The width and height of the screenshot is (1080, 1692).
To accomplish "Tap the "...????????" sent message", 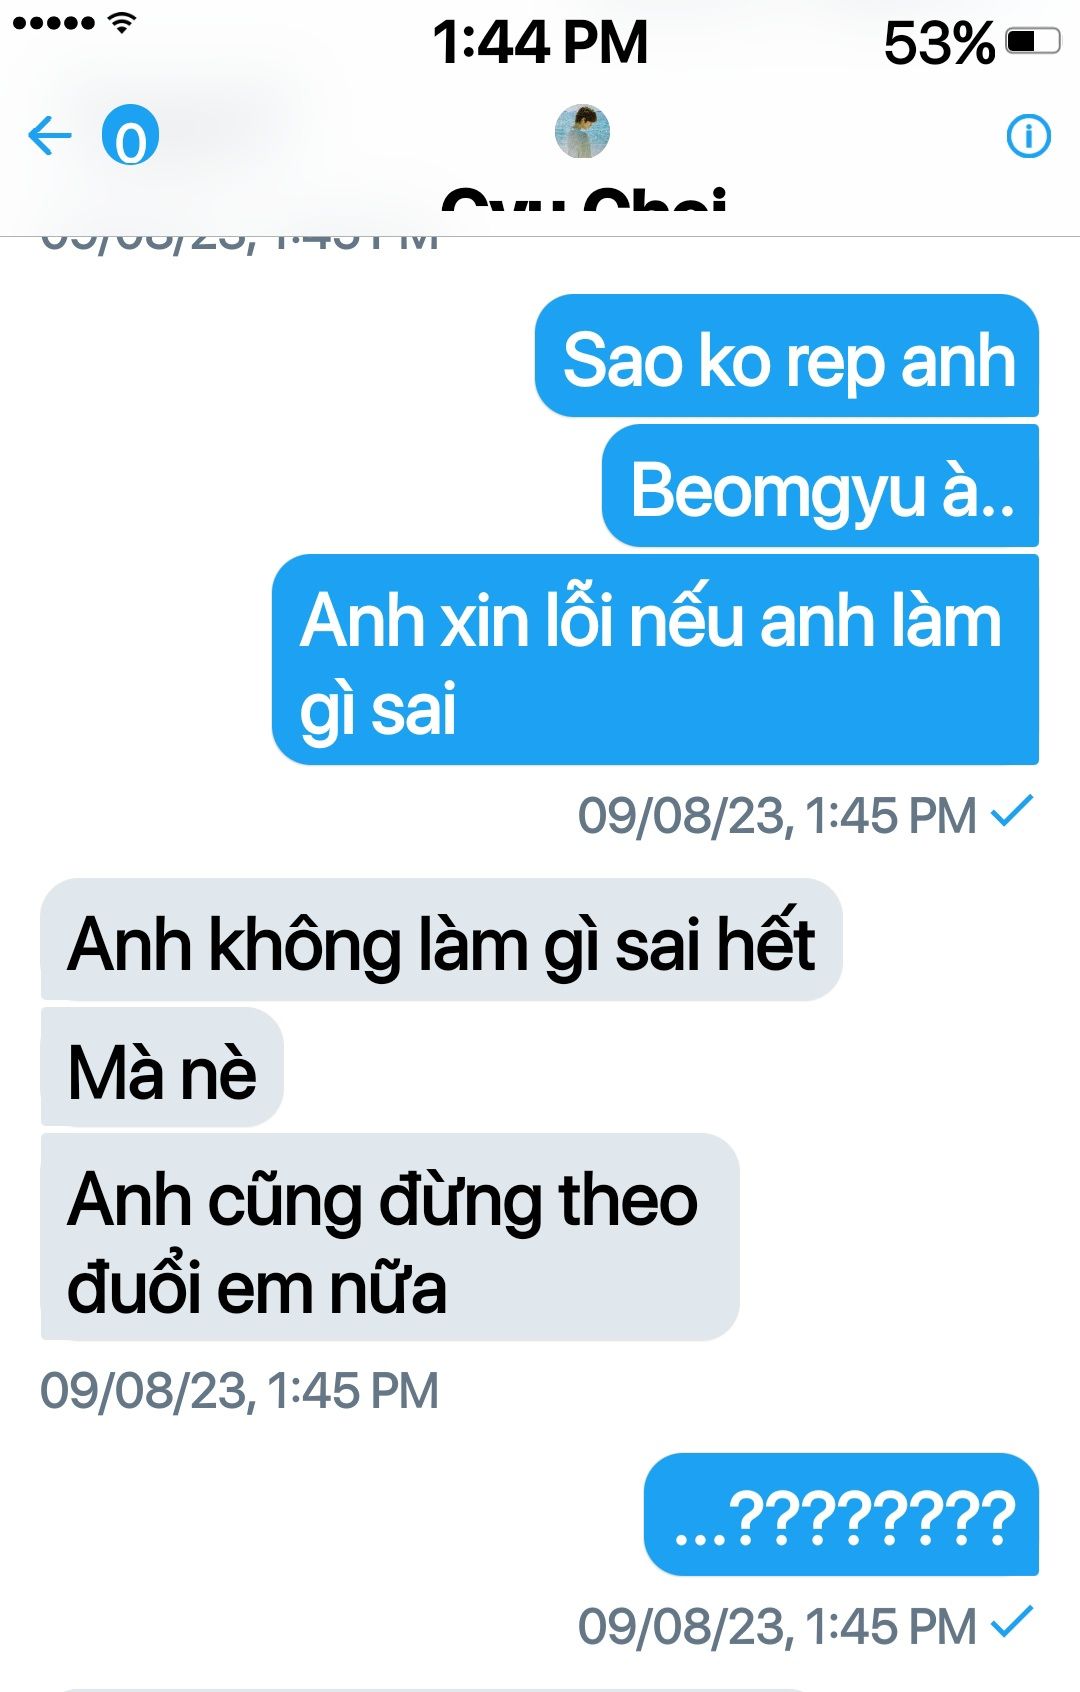I will pos(841,1515).
